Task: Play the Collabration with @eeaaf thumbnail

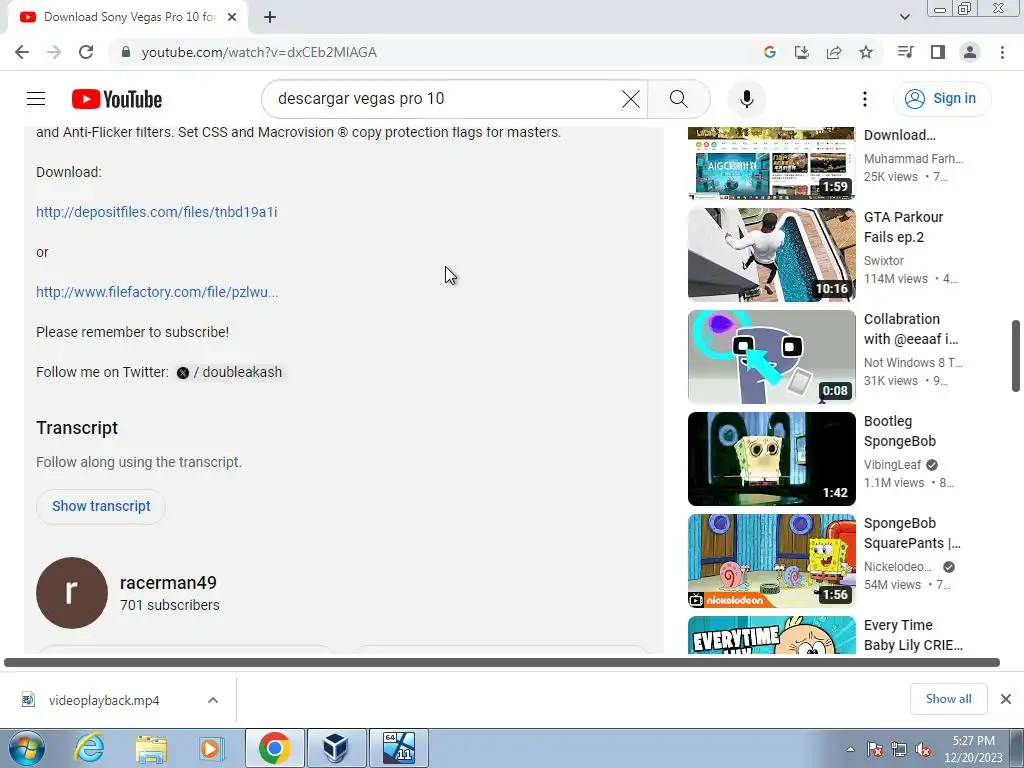Action: tap(771, 357)
